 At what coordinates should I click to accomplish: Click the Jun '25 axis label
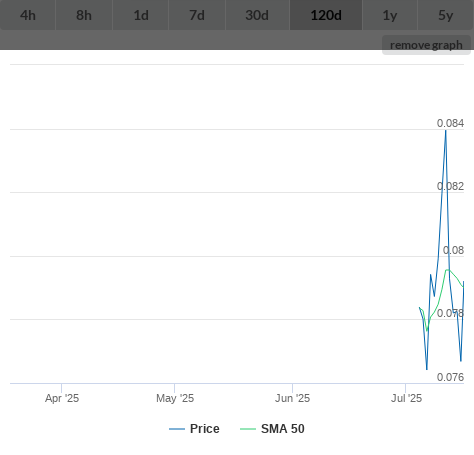tap(292, 398)
